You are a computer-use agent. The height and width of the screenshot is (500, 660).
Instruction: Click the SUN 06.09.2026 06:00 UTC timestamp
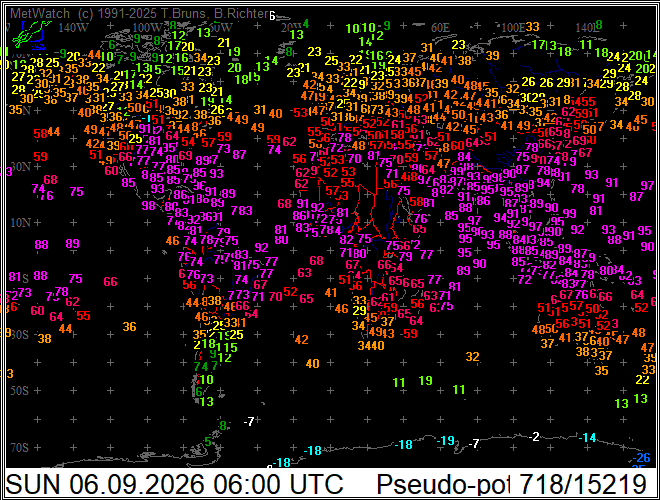174,484
